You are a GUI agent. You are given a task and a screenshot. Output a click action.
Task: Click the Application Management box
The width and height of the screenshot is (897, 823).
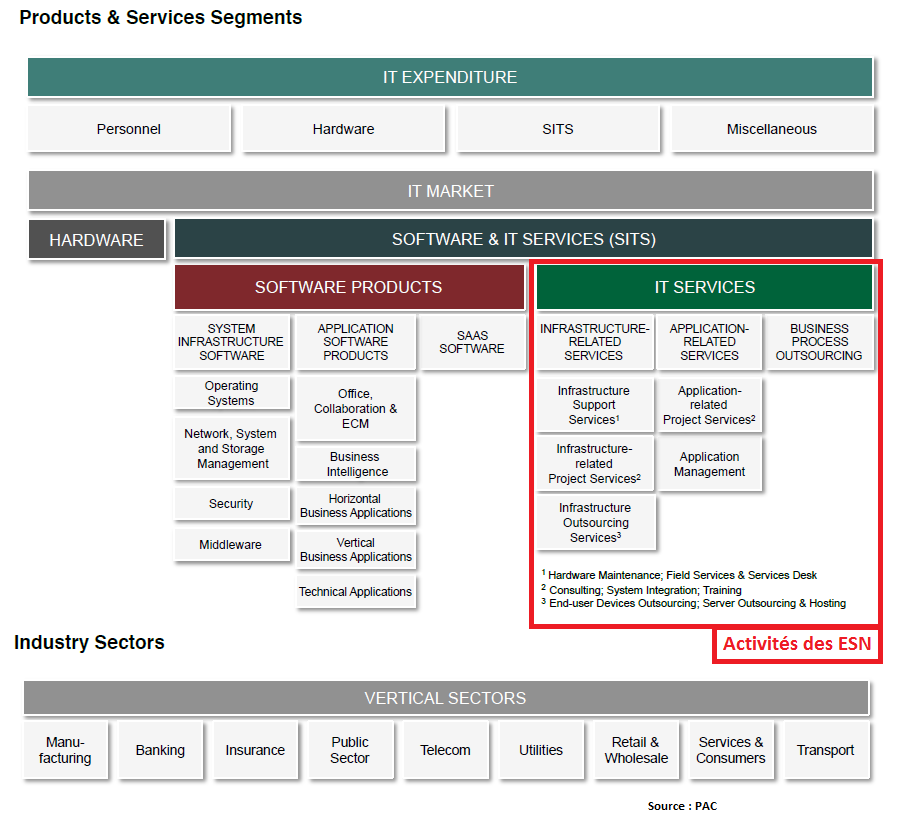[709, 464]
